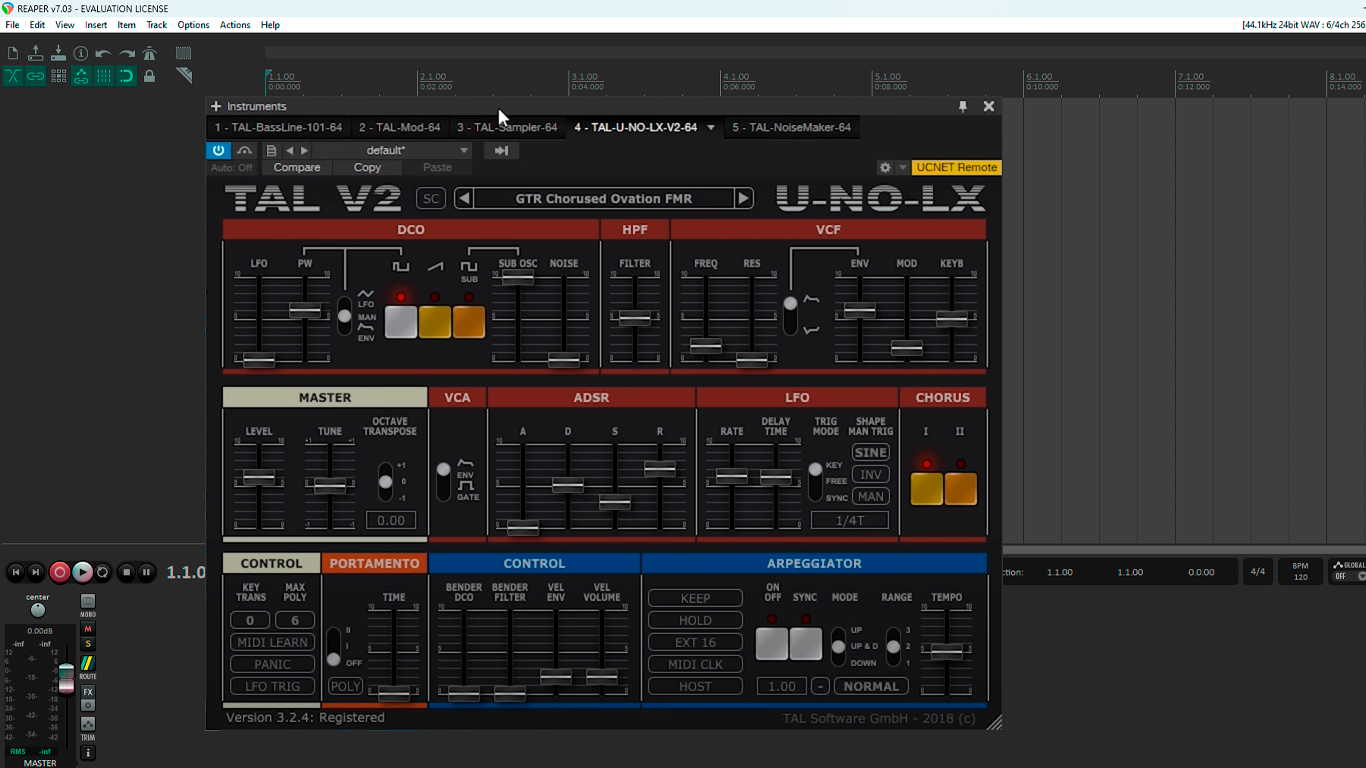
Task: Switch to 1 - TAL-BassLine-101-64 tab
Action: [x=278, y=127]
